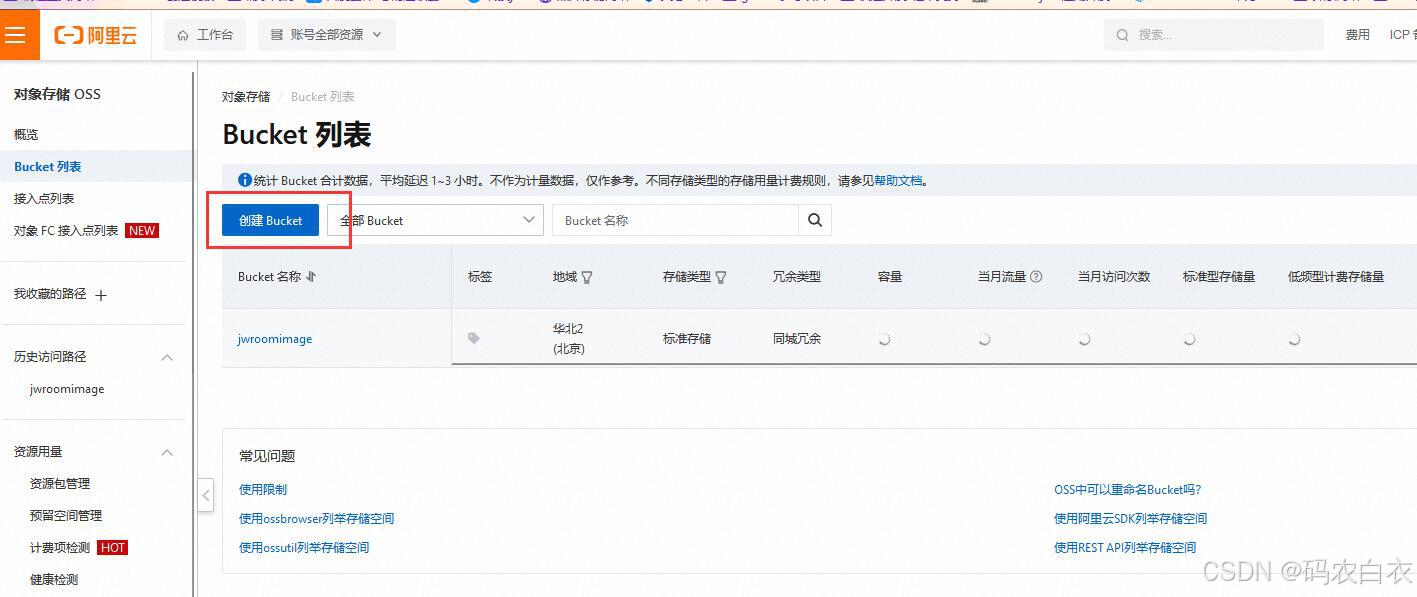Click the 同城冗余 cell
1417x597 pixels.
click(x=797, y=338)
